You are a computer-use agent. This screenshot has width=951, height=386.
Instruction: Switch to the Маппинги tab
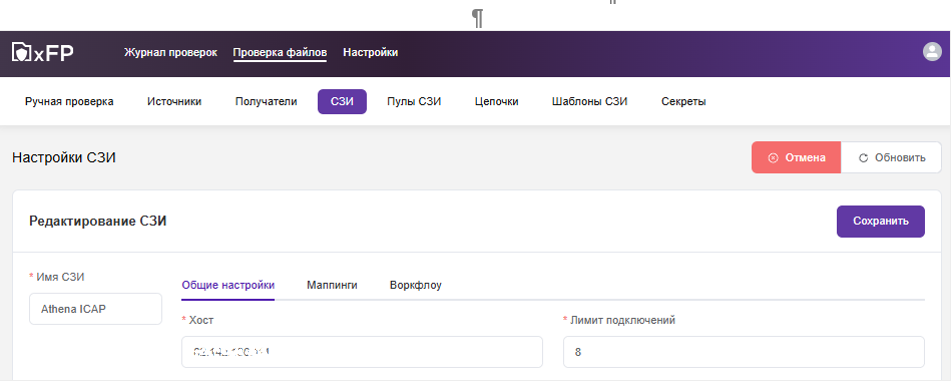click(x=332, y=286)
